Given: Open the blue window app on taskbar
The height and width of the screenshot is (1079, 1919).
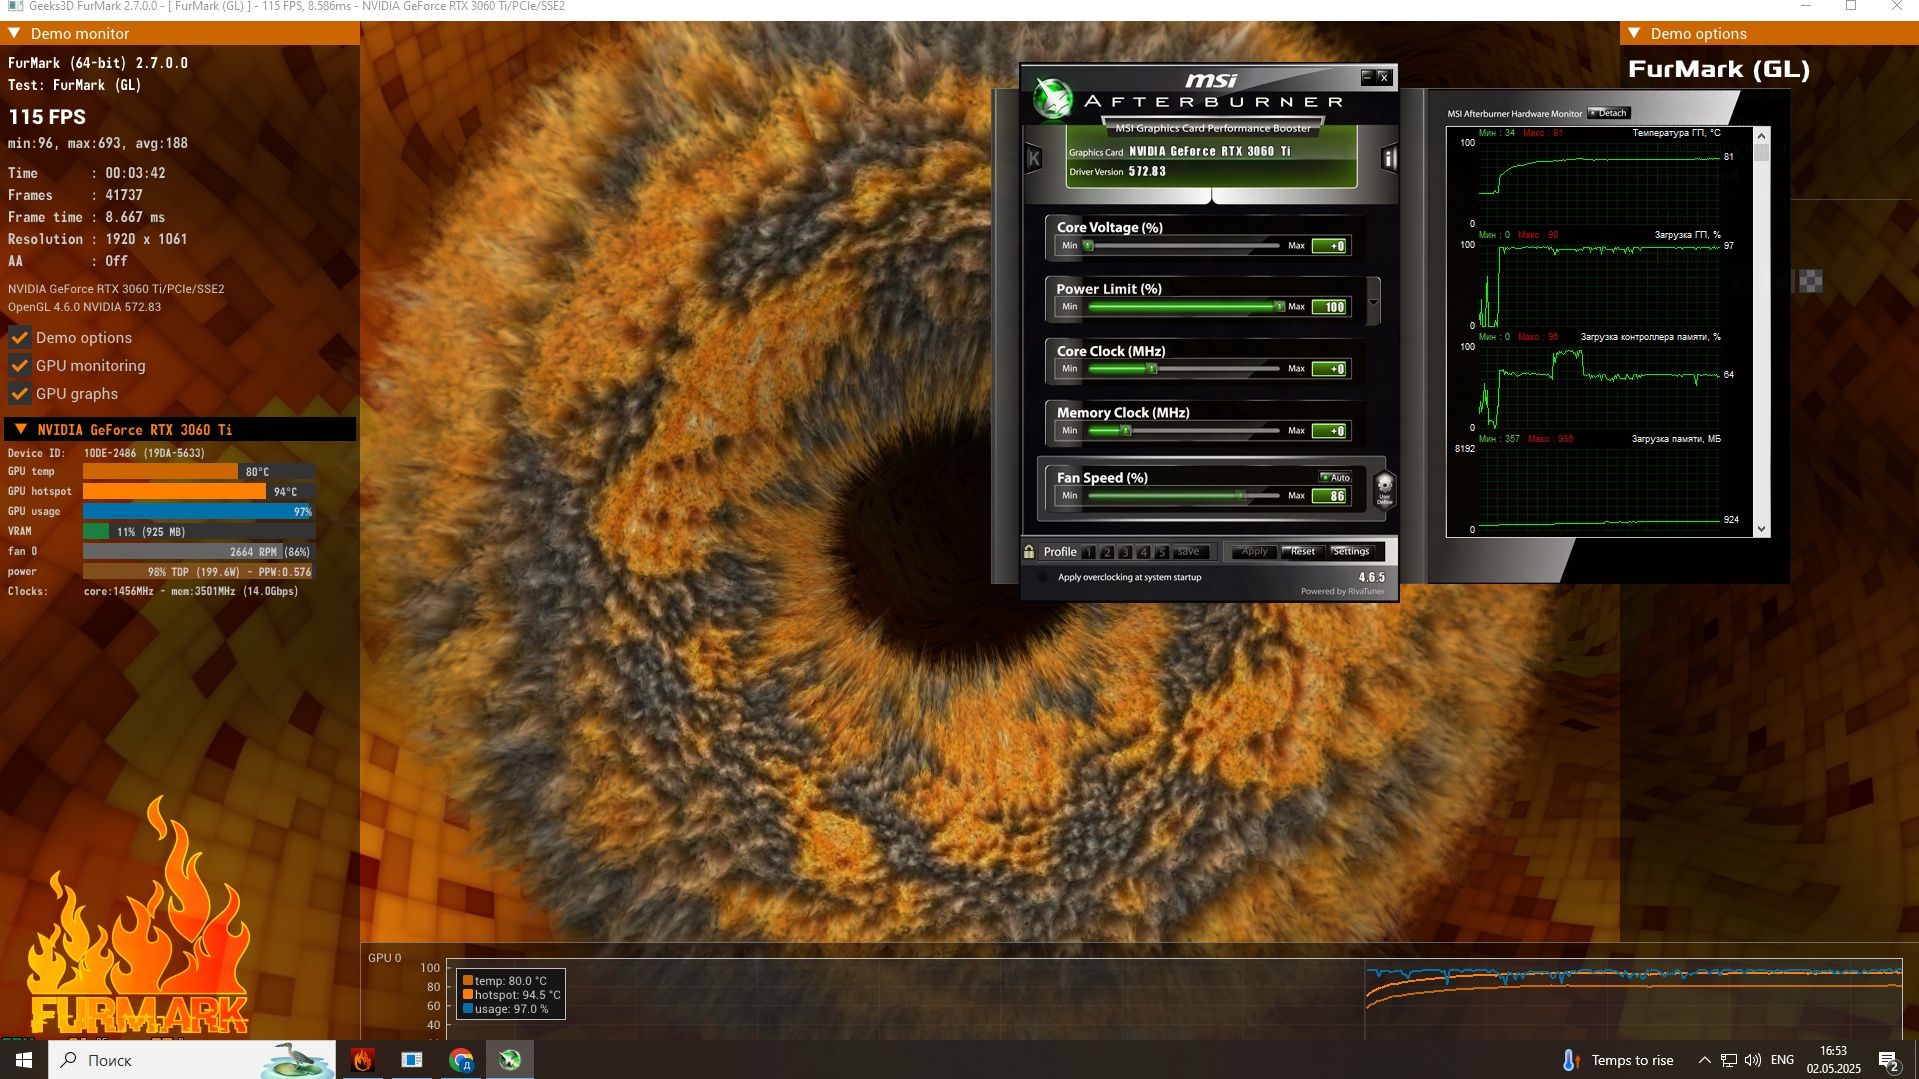Looking at the screenshot, I should coord(412,1060).
